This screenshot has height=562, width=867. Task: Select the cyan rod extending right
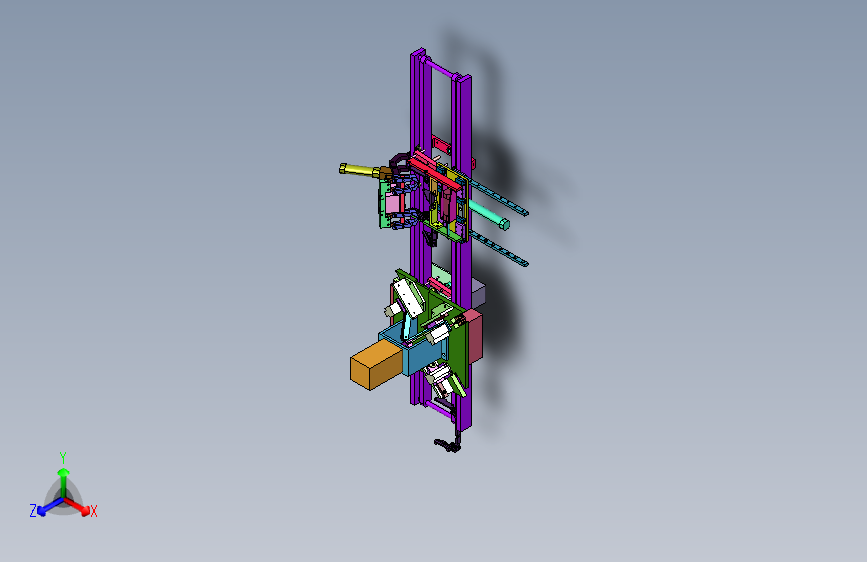[x=489, y=215]
